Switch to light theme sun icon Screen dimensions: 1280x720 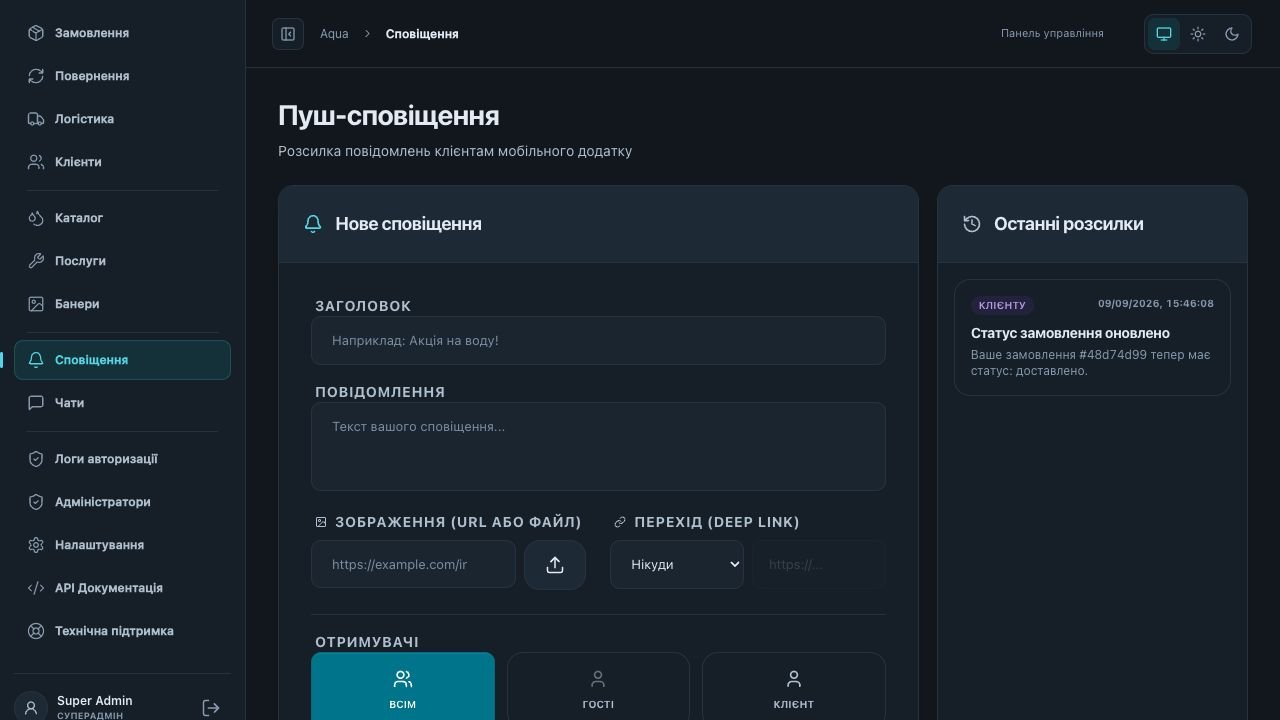[x=1198, y=34]
